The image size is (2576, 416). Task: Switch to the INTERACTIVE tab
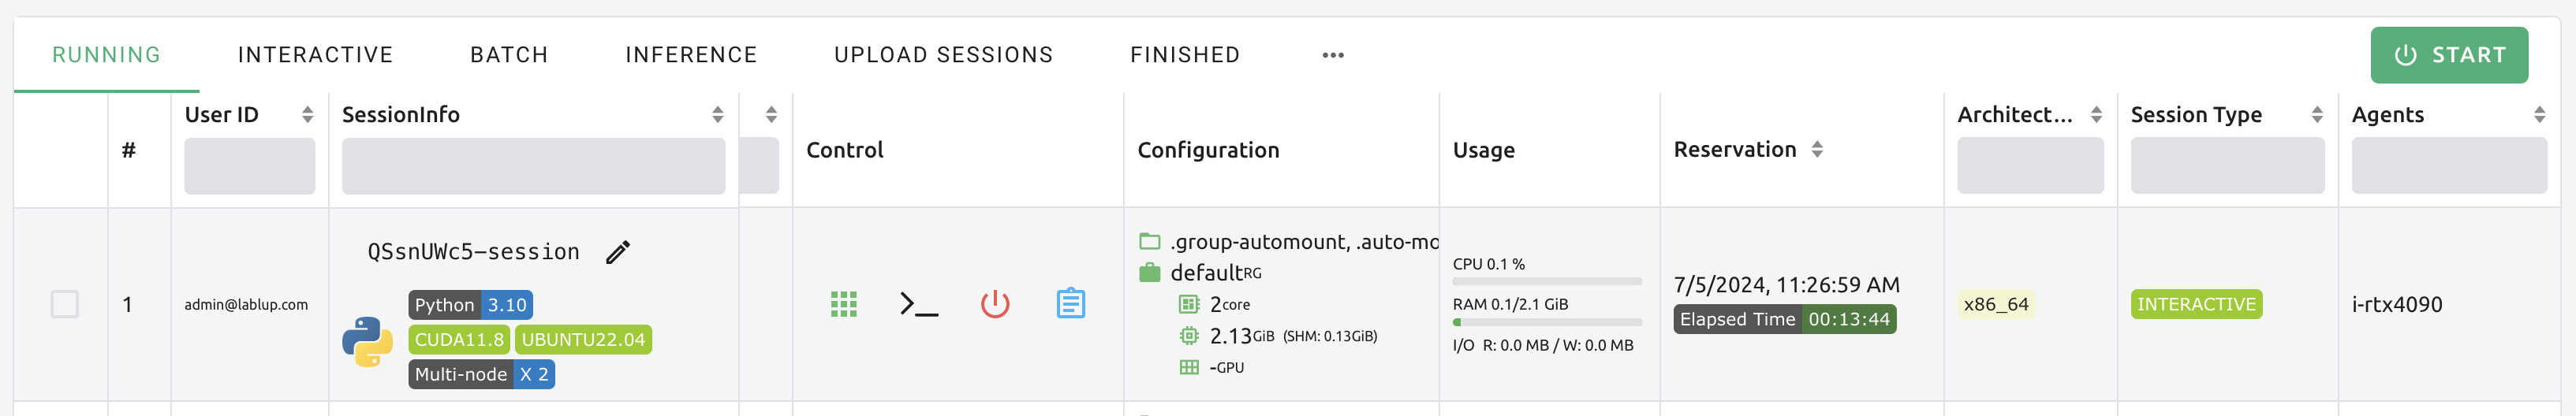315,55
